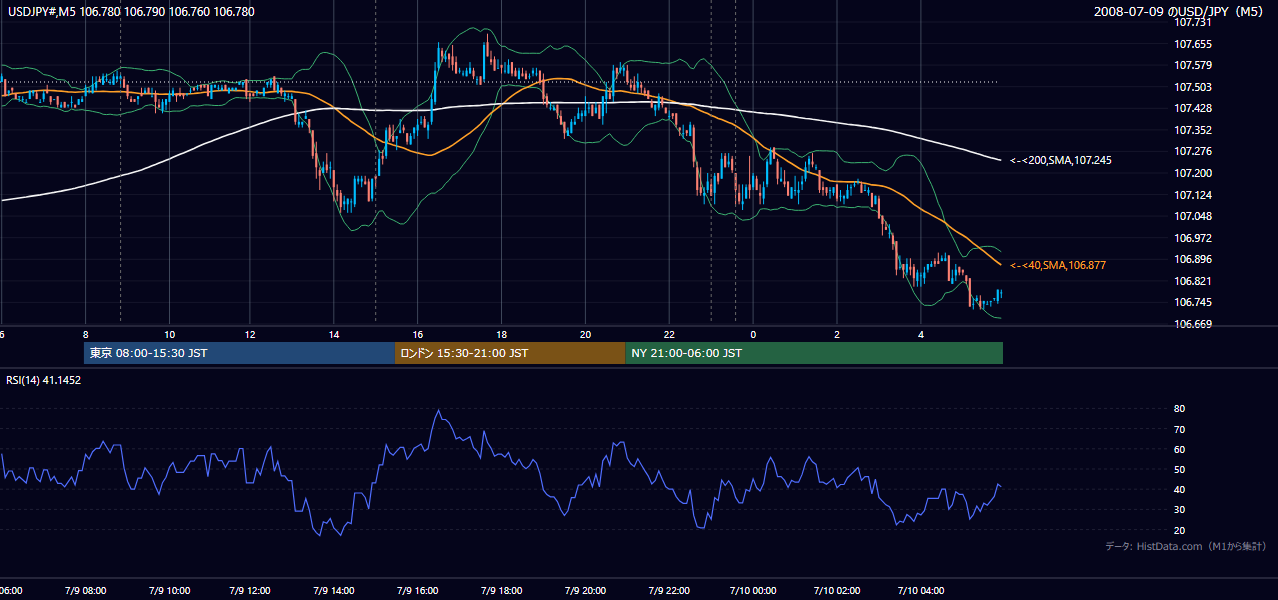The height and width of the screenshot is (600, 1278).
Task: Click hour tick 22 under price chart
Action: tap(669, 334)
